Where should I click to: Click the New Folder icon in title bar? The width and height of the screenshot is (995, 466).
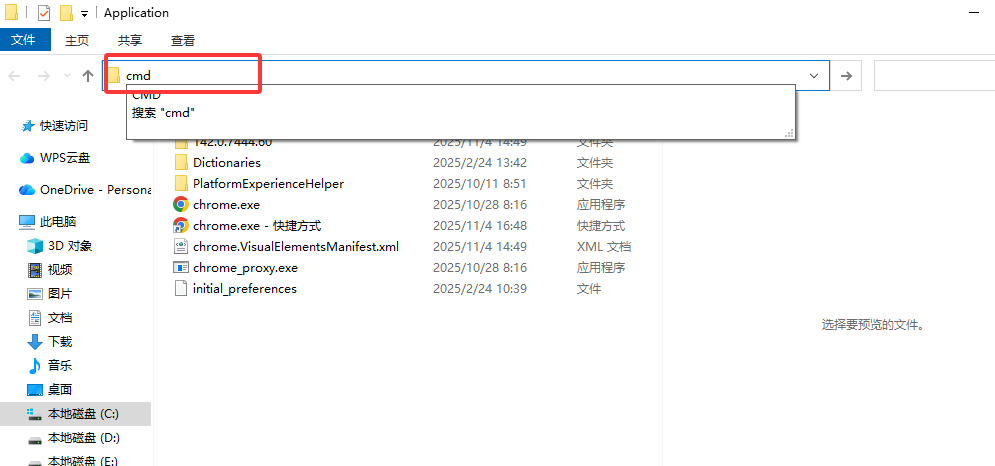pyautogui.click(x=65, y=13)
